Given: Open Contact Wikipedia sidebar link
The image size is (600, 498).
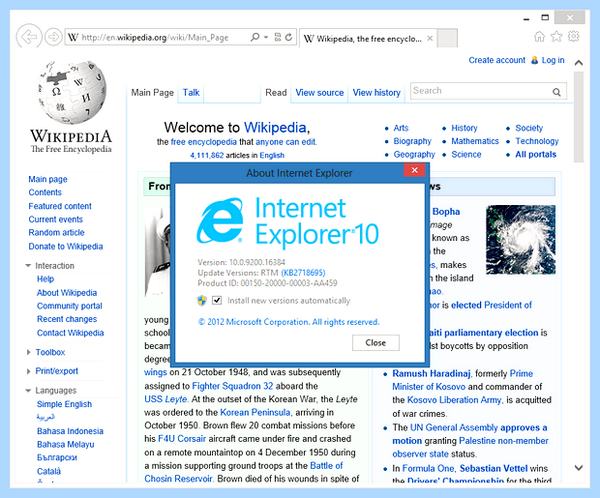Looking at the screenshot, I should point(70,333).
